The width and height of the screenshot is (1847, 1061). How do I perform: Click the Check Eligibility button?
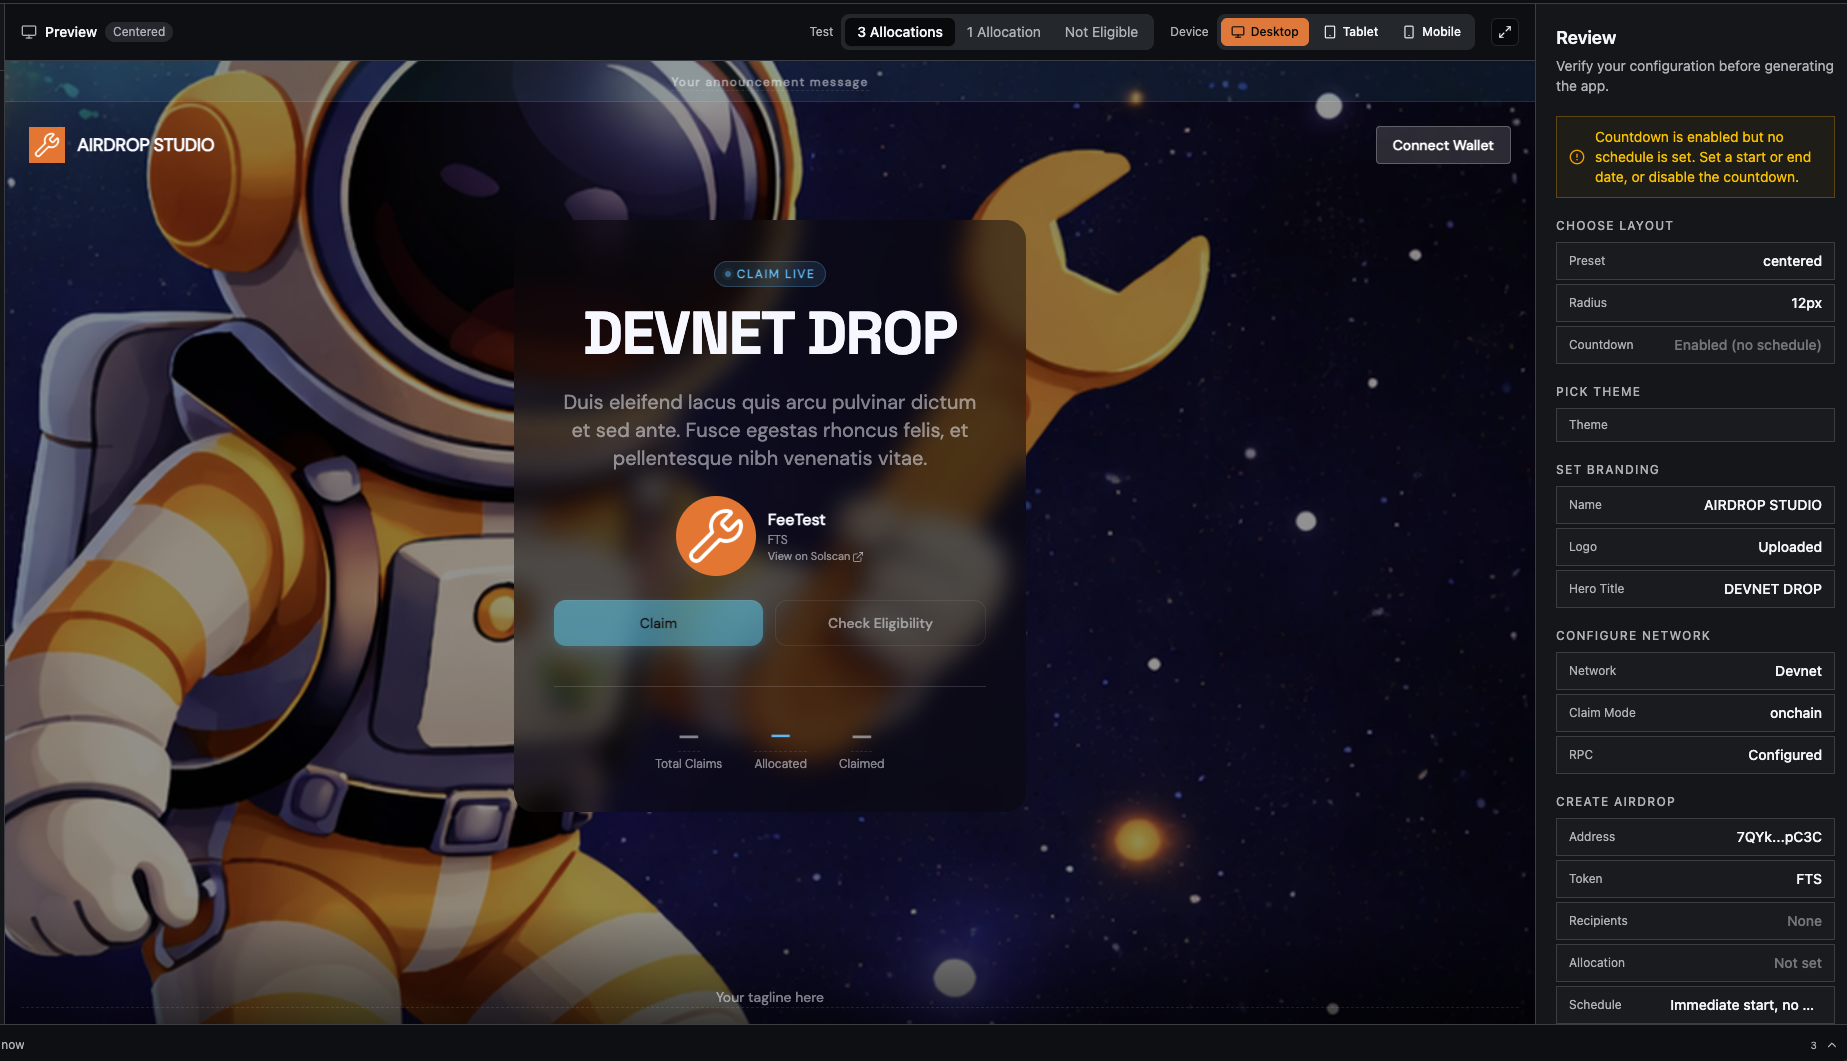880,623
